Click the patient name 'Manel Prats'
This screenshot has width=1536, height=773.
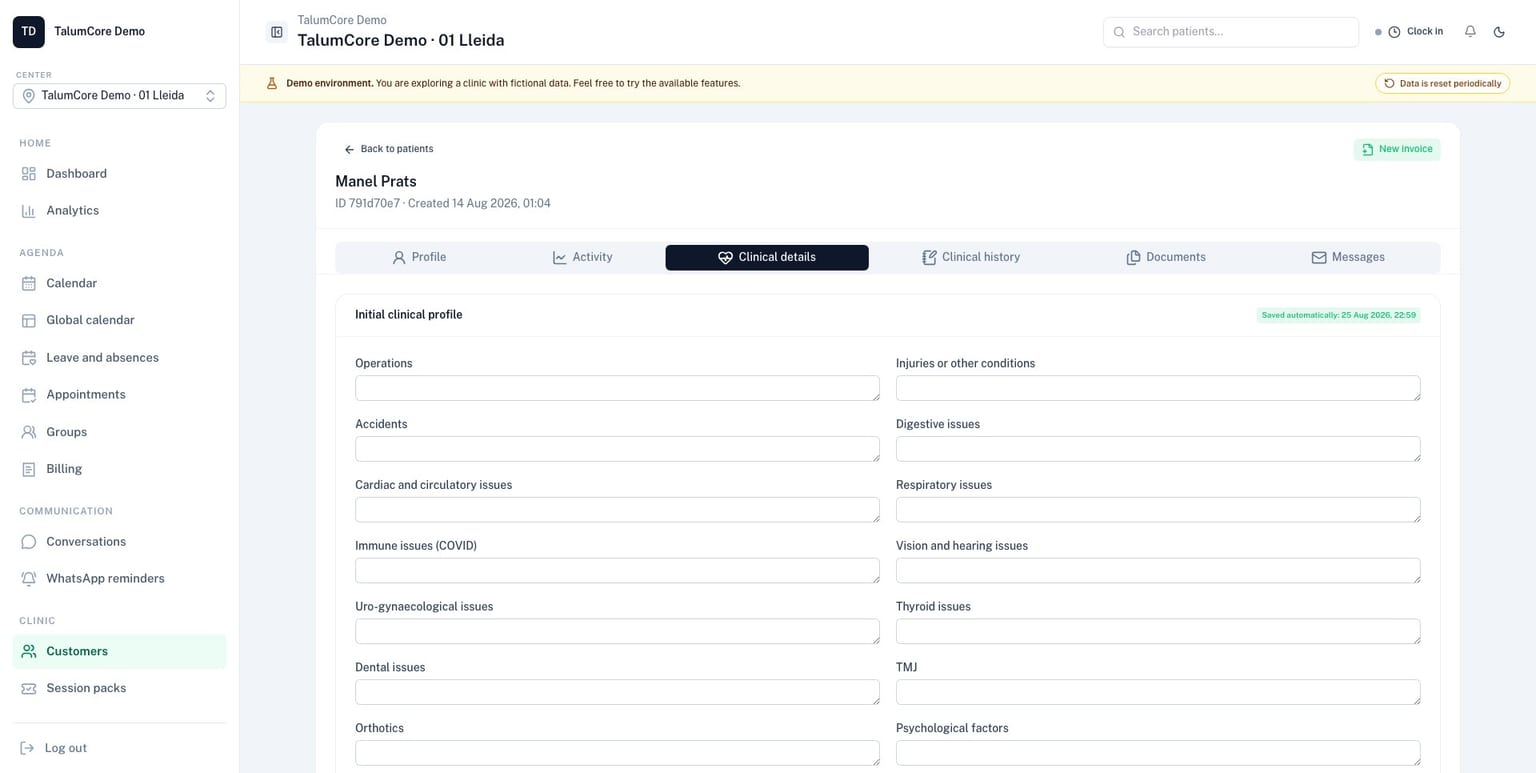(x=376, y=181)
